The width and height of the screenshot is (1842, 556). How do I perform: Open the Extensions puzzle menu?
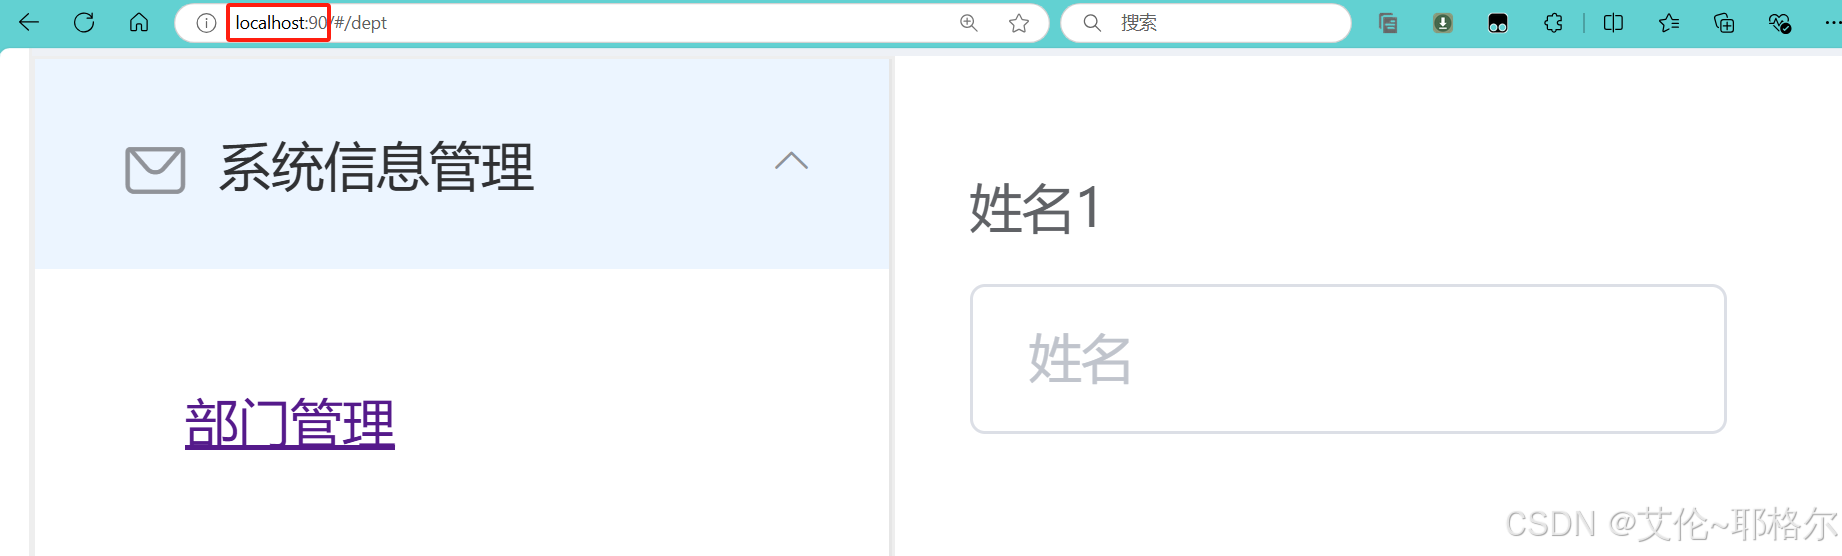[x=1553, y=23]
